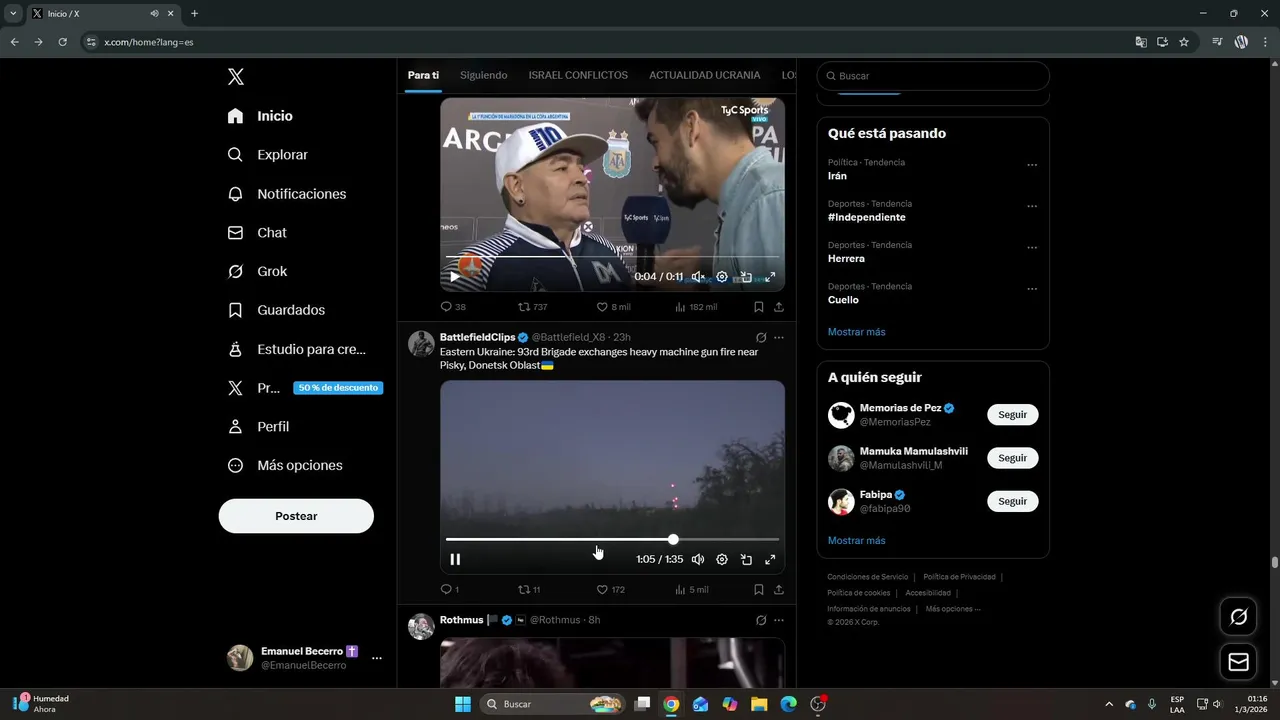Reload the page in Chrome

[62, 42]
